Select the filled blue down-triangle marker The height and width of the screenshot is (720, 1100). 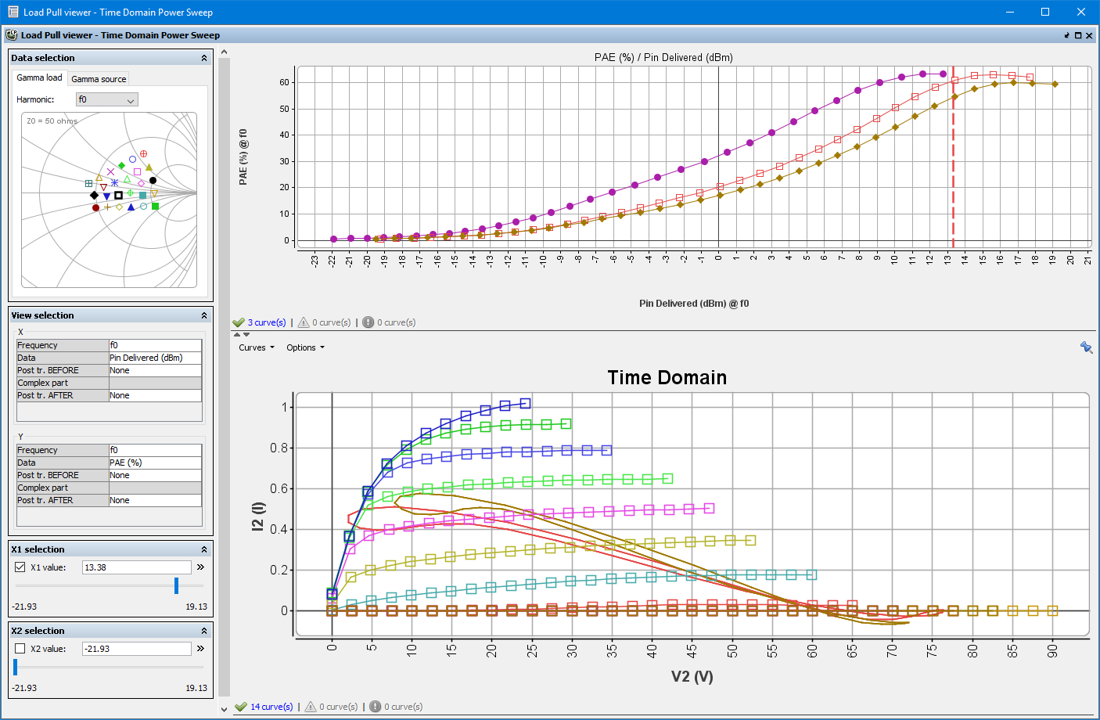(x=107, y=196)
